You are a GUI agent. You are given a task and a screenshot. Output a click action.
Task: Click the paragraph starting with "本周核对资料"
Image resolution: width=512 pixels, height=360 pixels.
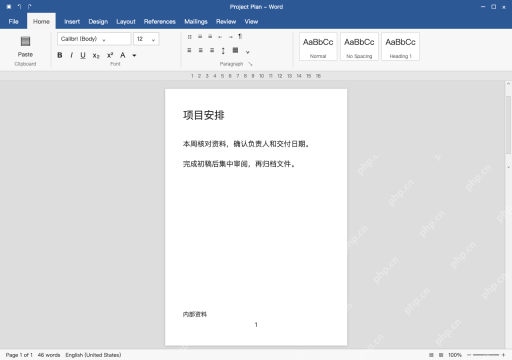pos(246,144)
